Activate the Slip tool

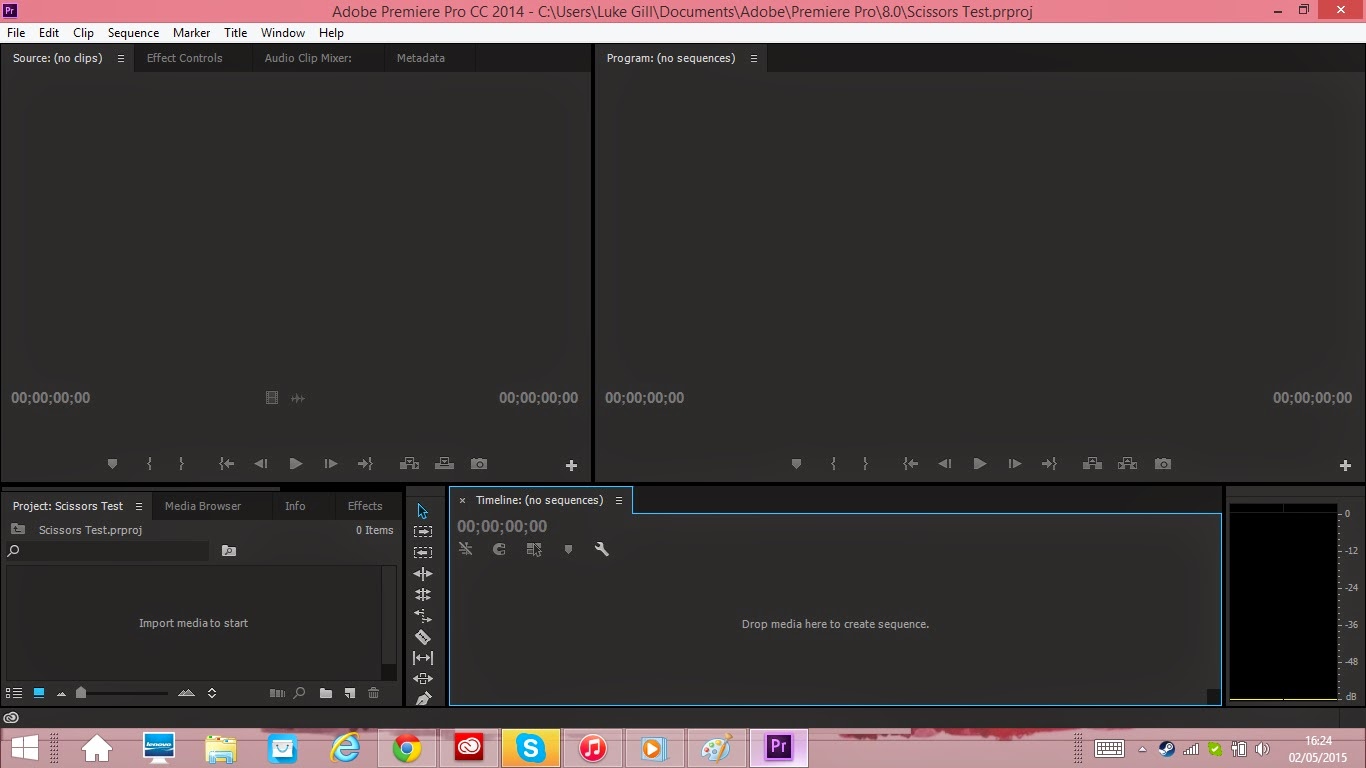click(x=423, y=658)
